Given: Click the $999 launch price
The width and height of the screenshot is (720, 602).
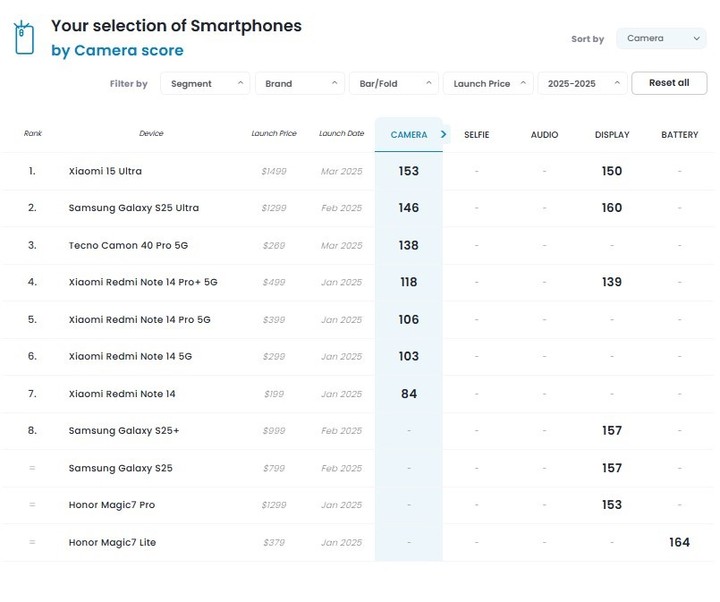Looking at the screenshot, I should click(274, 431).
